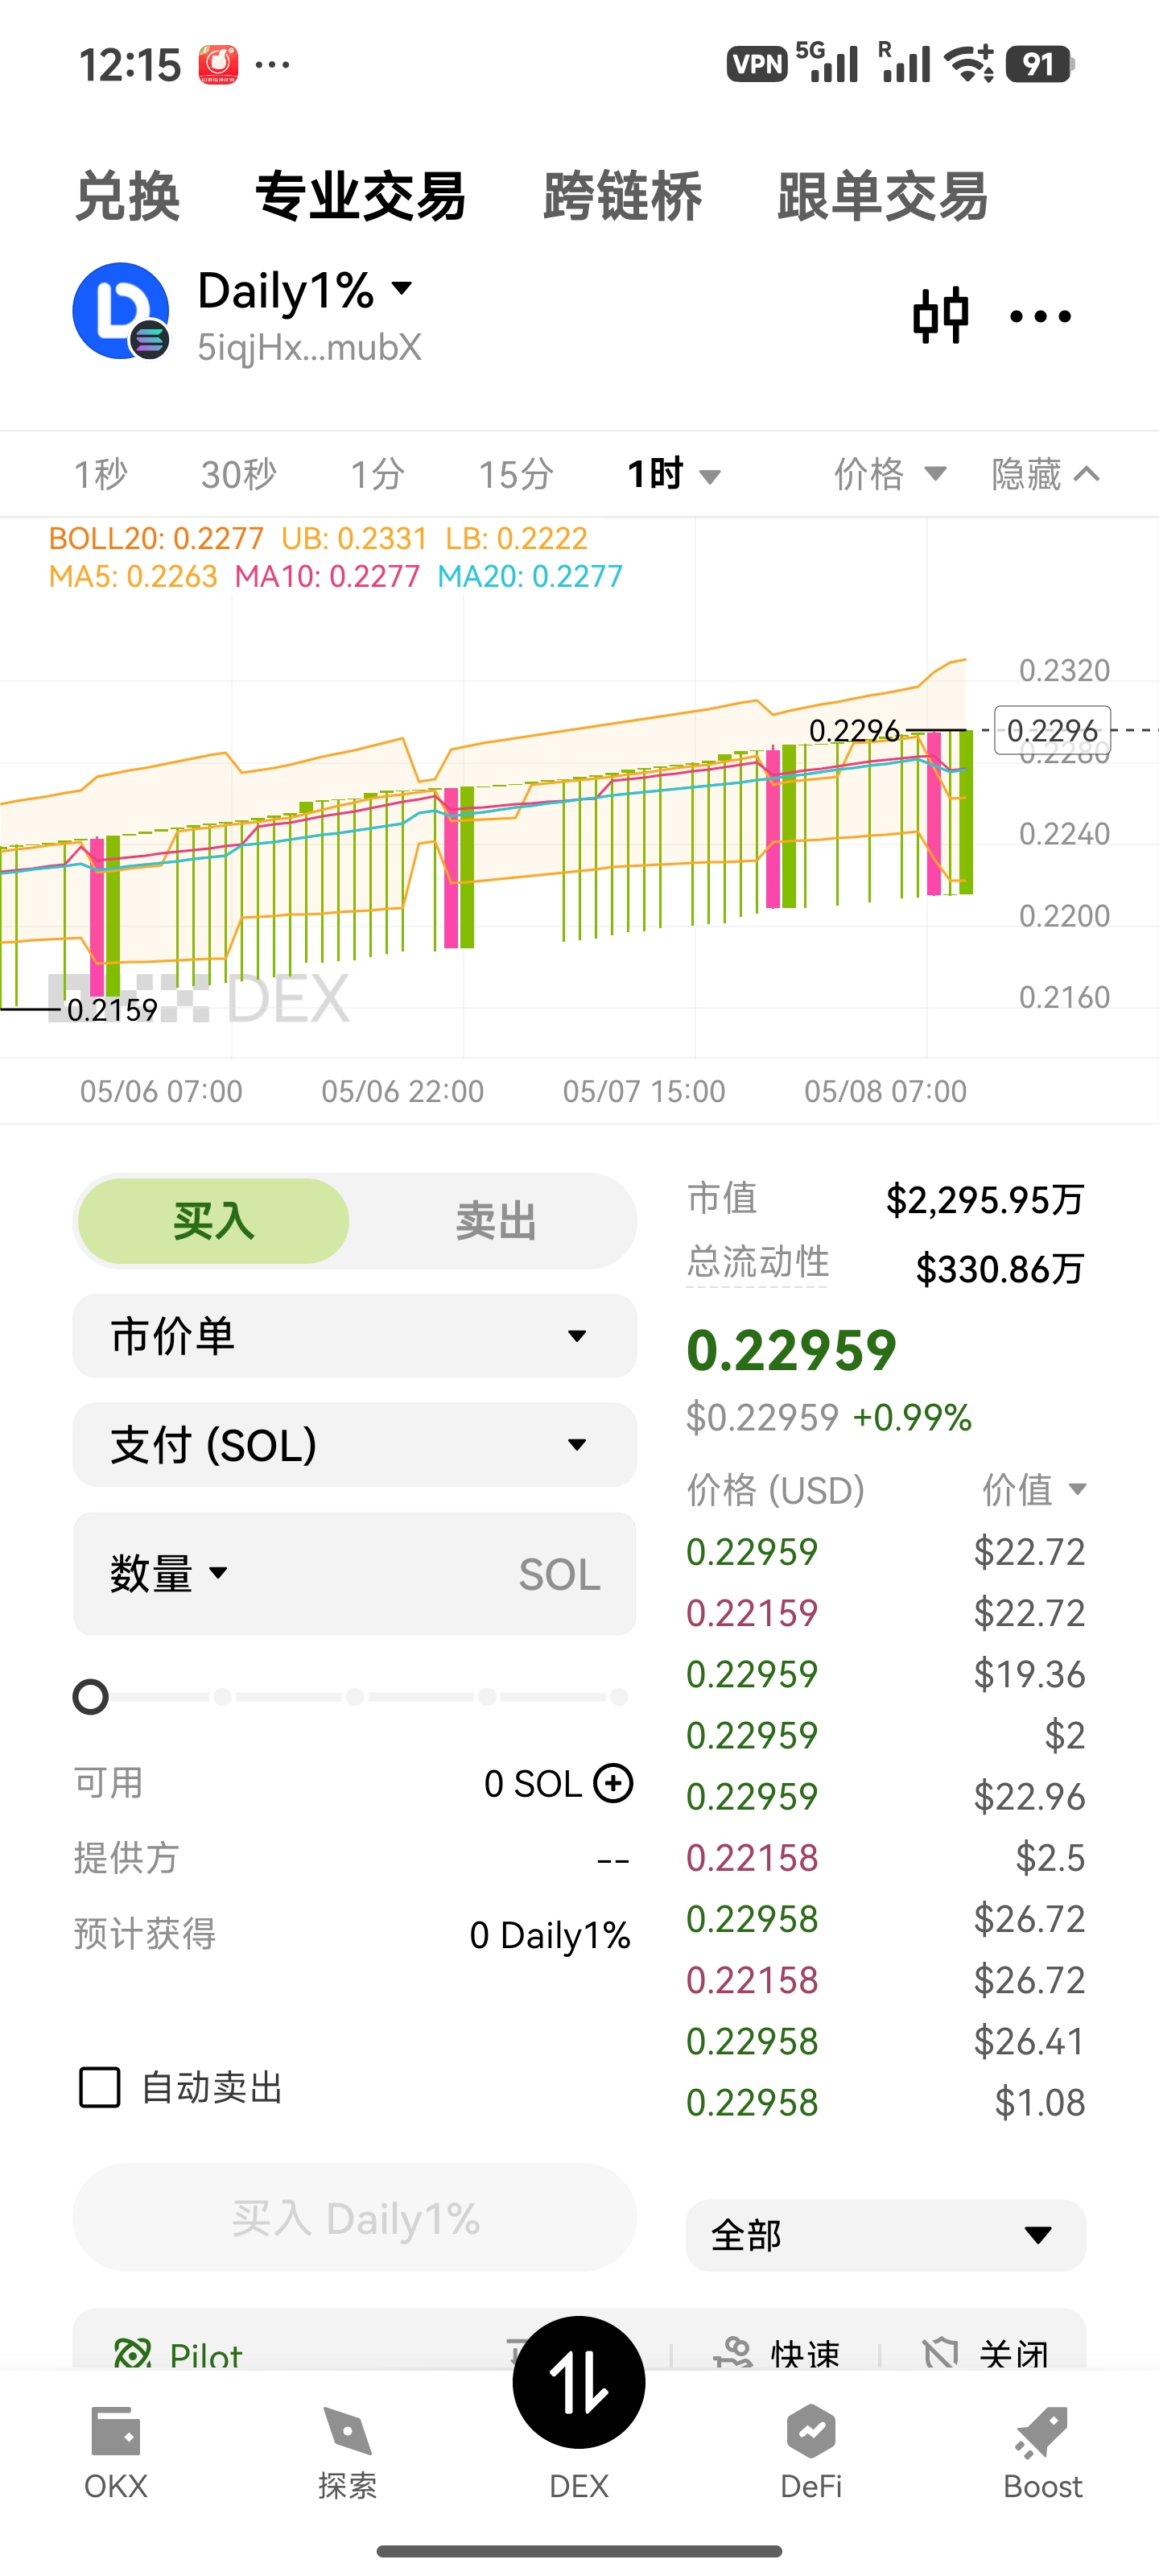
Task: Tap the red notification app icon in status bar
Action: click(218, 65)
